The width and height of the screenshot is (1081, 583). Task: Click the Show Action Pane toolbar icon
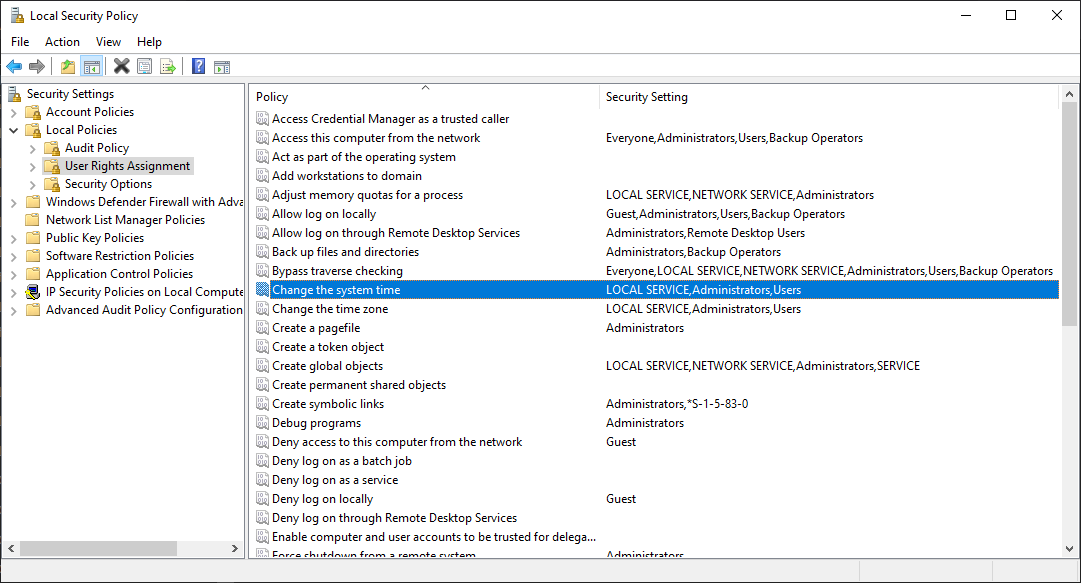[222, 66]
